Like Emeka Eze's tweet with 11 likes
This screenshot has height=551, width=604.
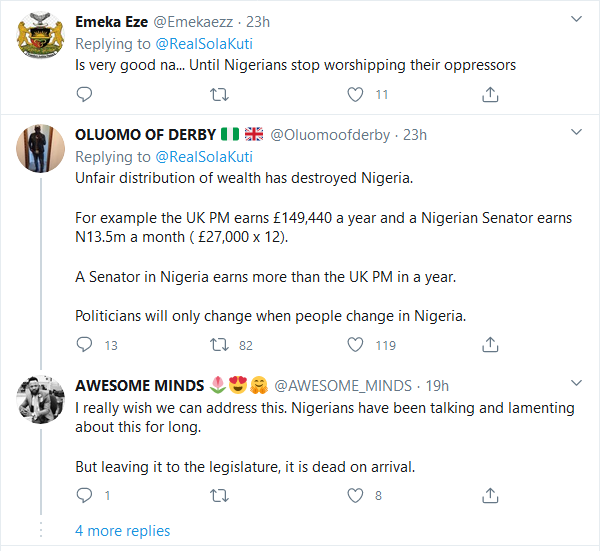(355, 95)
